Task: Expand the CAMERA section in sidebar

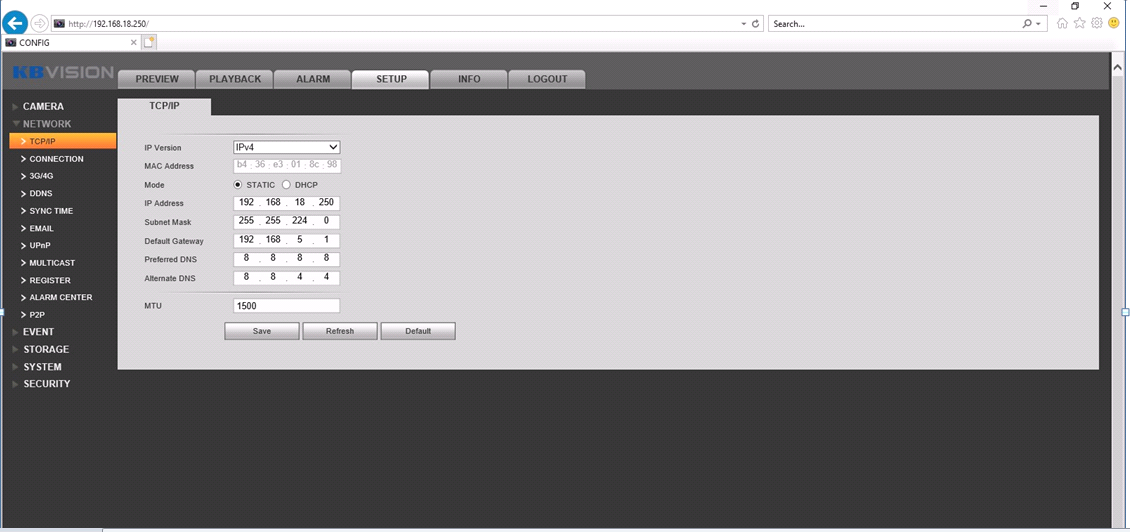Action: click(43, 106)
